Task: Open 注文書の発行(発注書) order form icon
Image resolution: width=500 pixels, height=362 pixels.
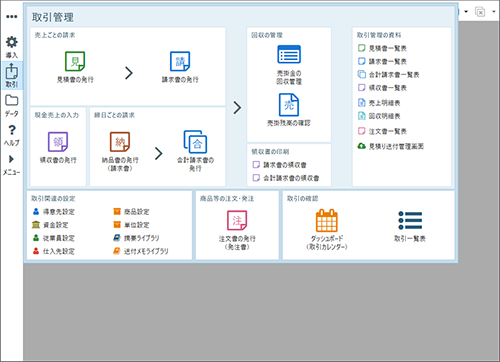Action: pyautogui.click(x=237, y=220)
